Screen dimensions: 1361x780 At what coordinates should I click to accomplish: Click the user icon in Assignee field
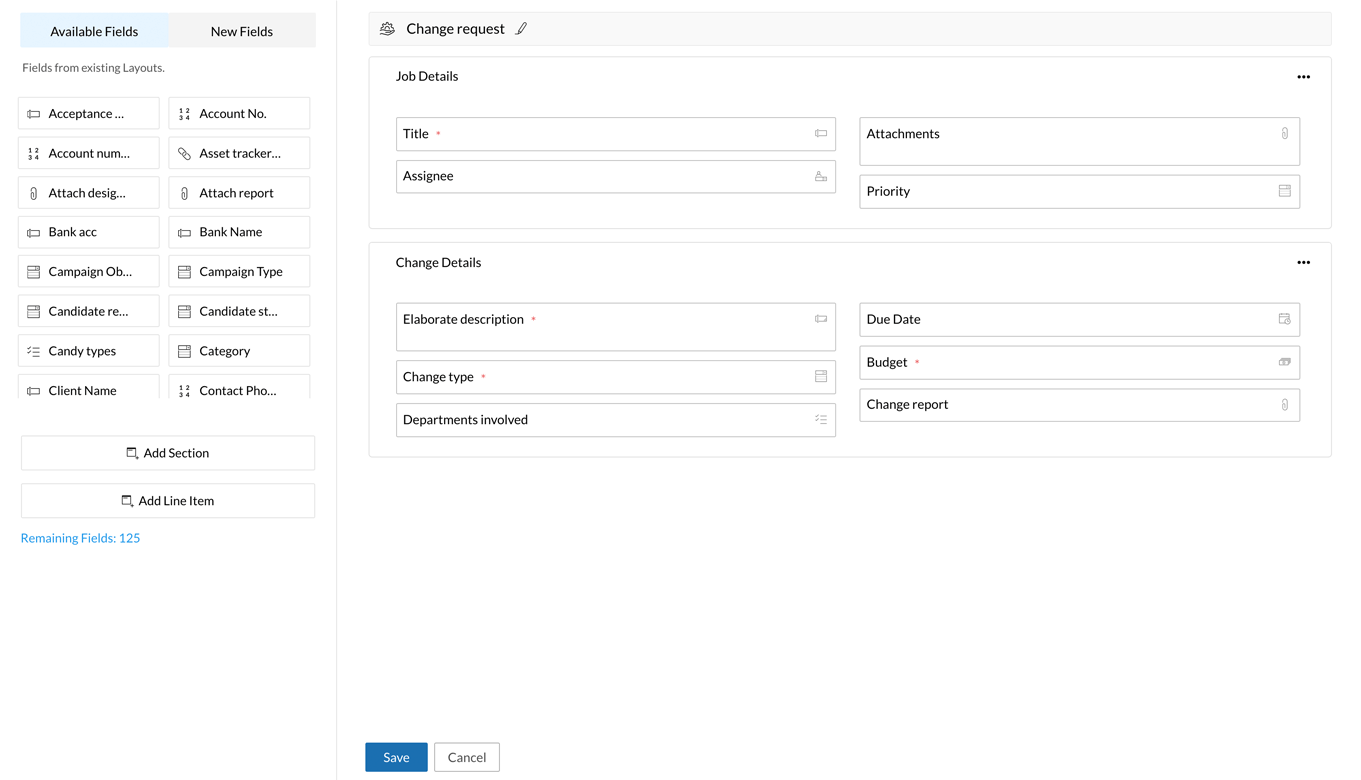point(821,176)
